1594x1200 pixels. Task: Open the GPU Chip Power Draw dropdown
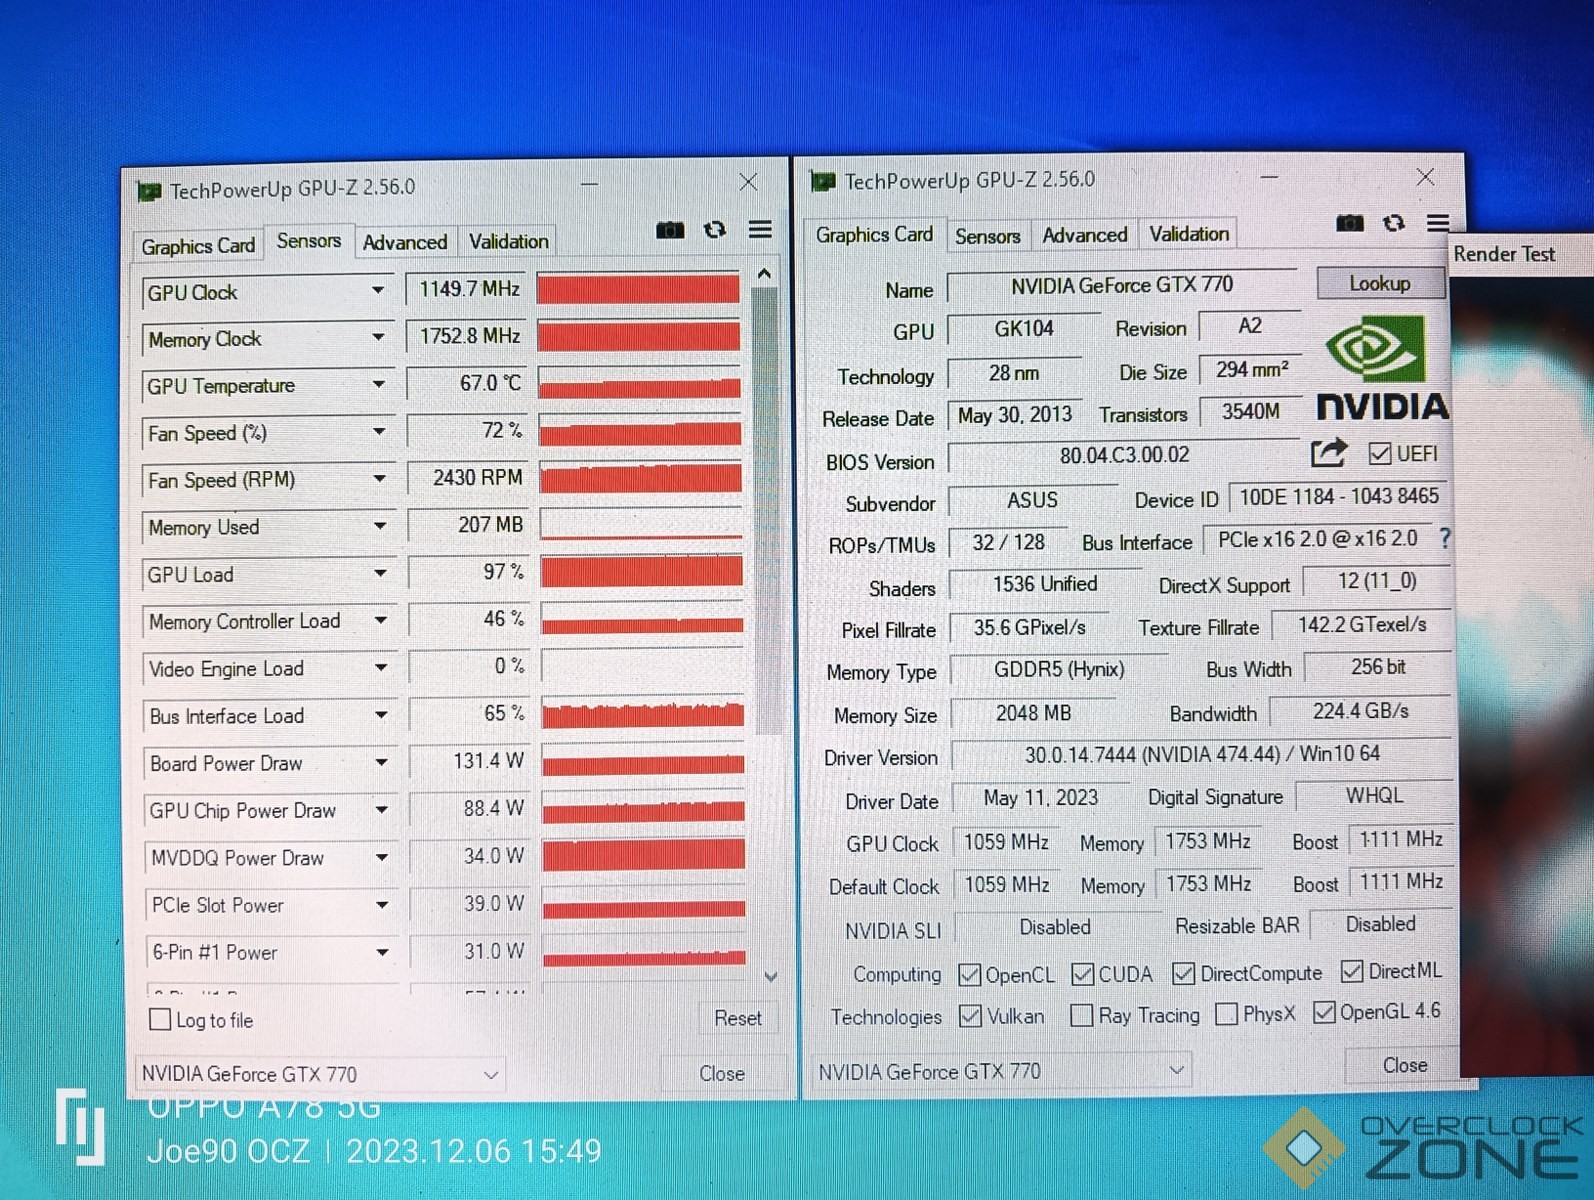tap(382, 810)
